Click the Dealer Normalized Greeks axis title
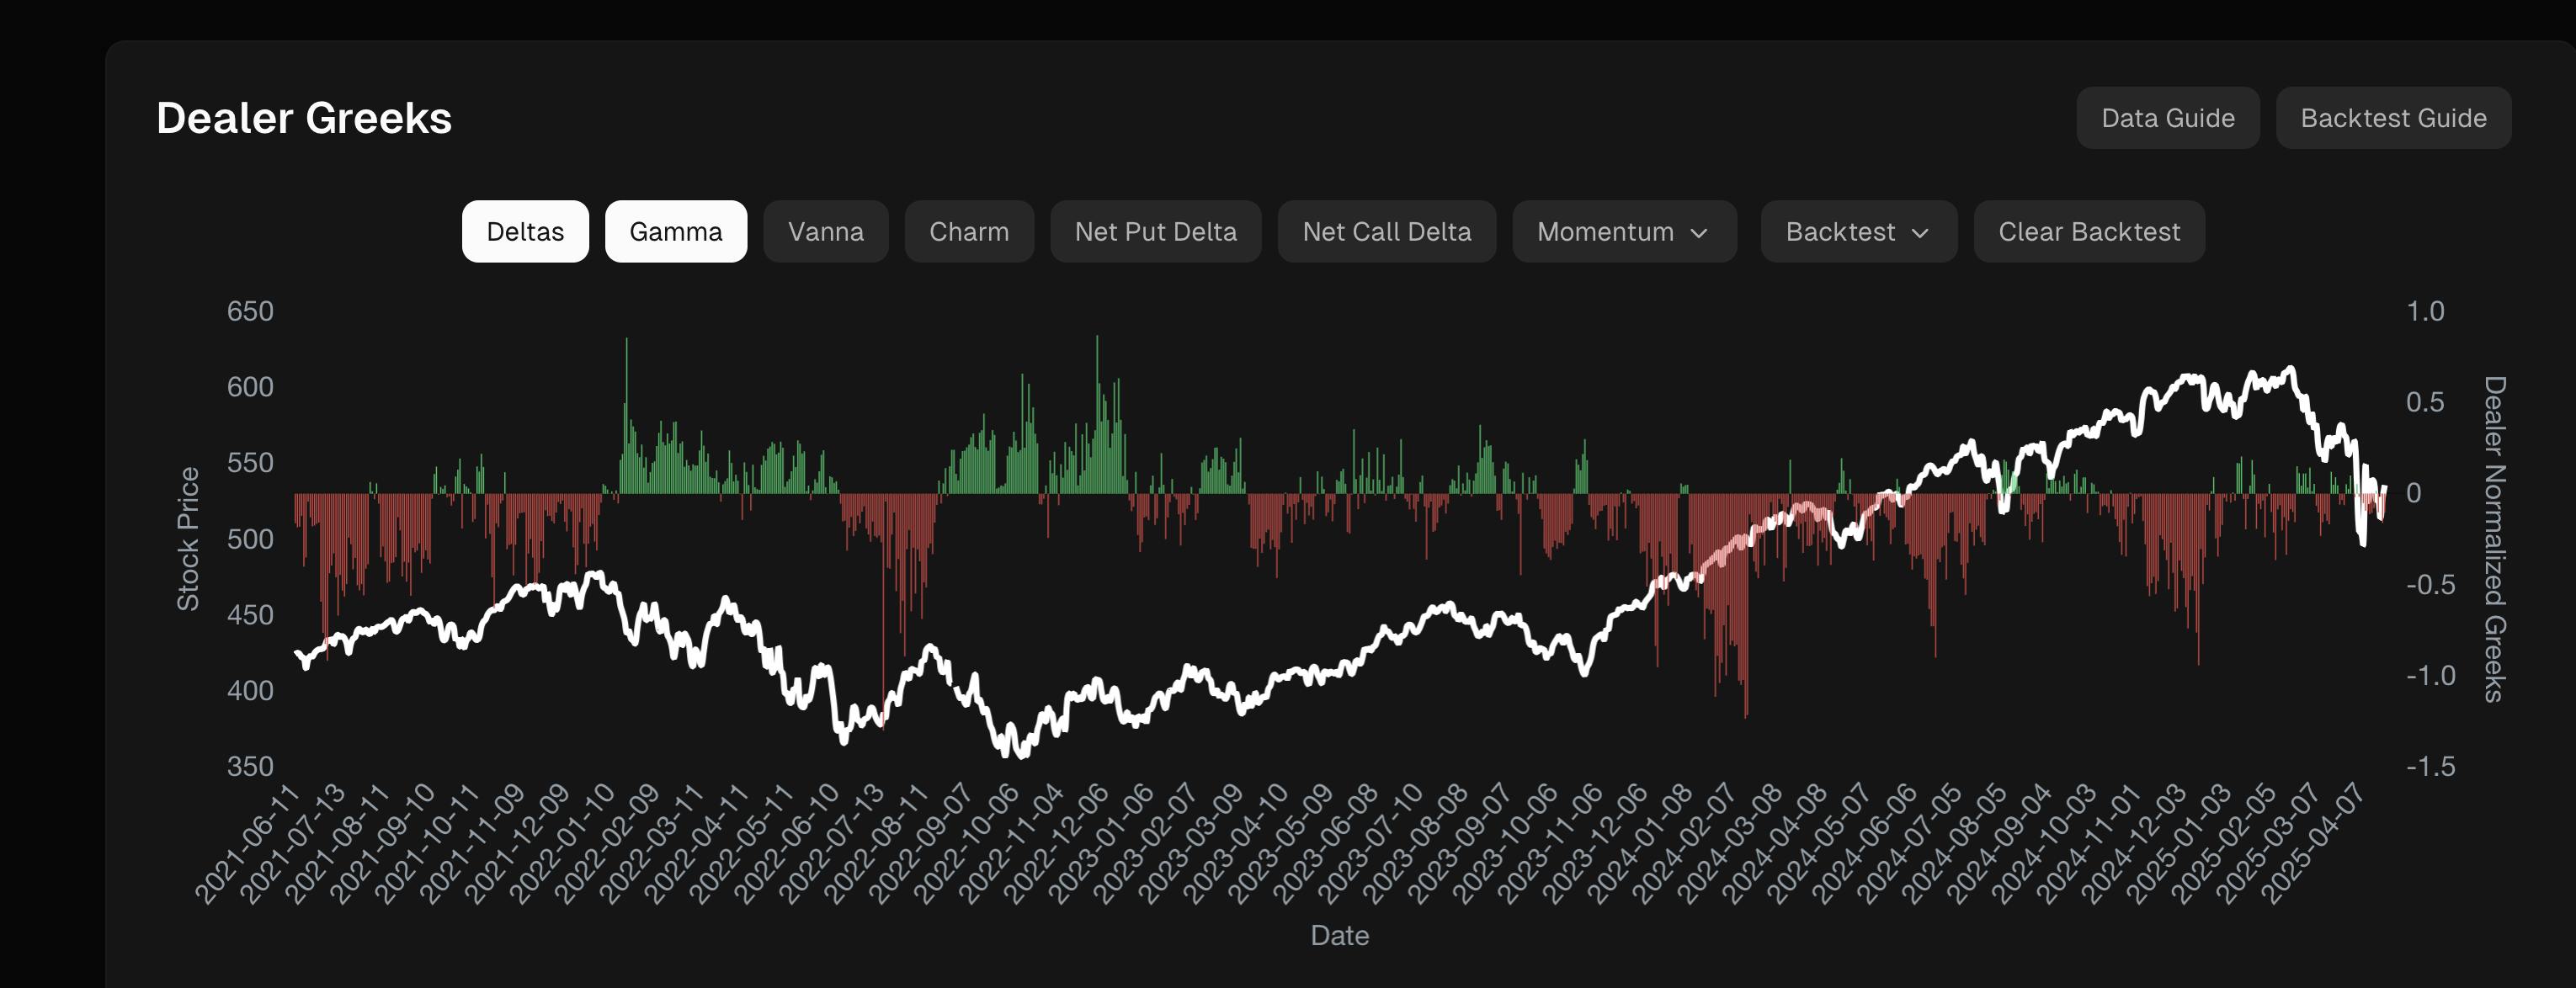This screenshot has height=988, width=2576. (2494, 538)
